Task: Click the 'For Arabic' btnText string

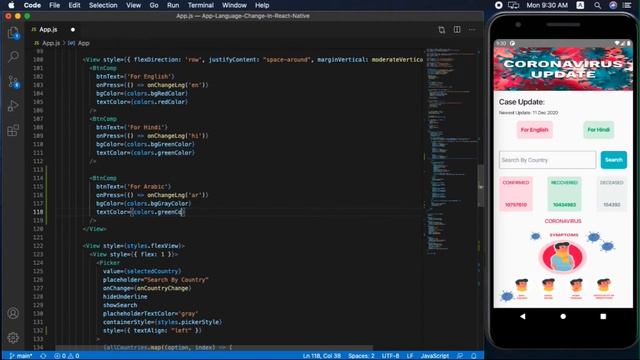Action: [x=149, y=187]
